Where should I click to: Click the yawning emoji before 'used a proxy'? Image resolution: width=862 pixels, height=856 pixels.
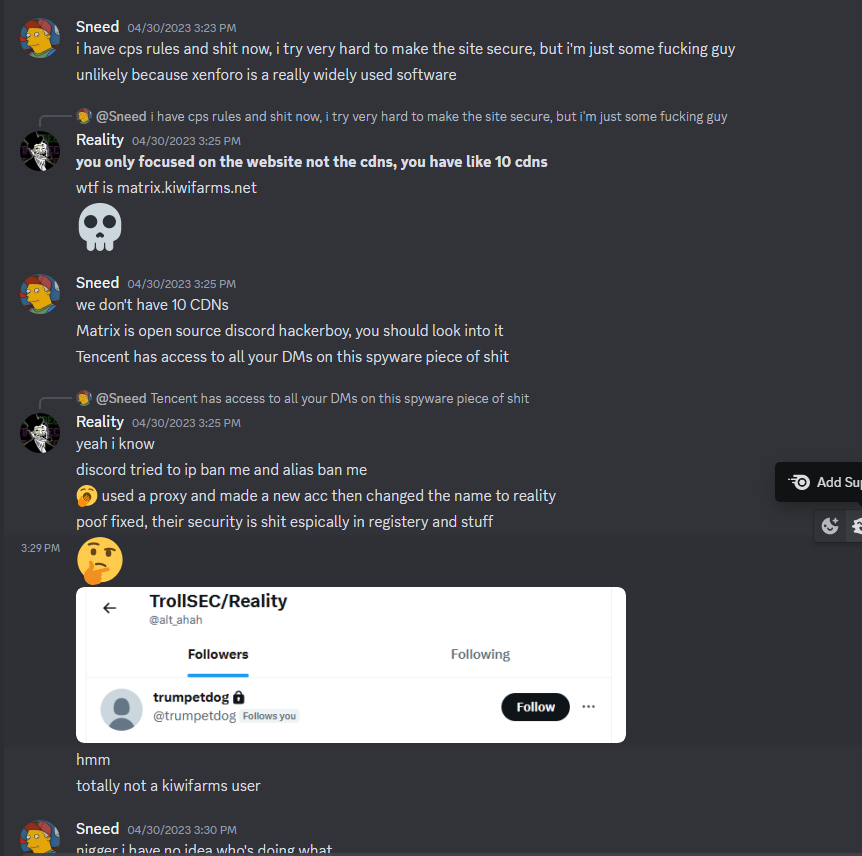coord(86,496)
